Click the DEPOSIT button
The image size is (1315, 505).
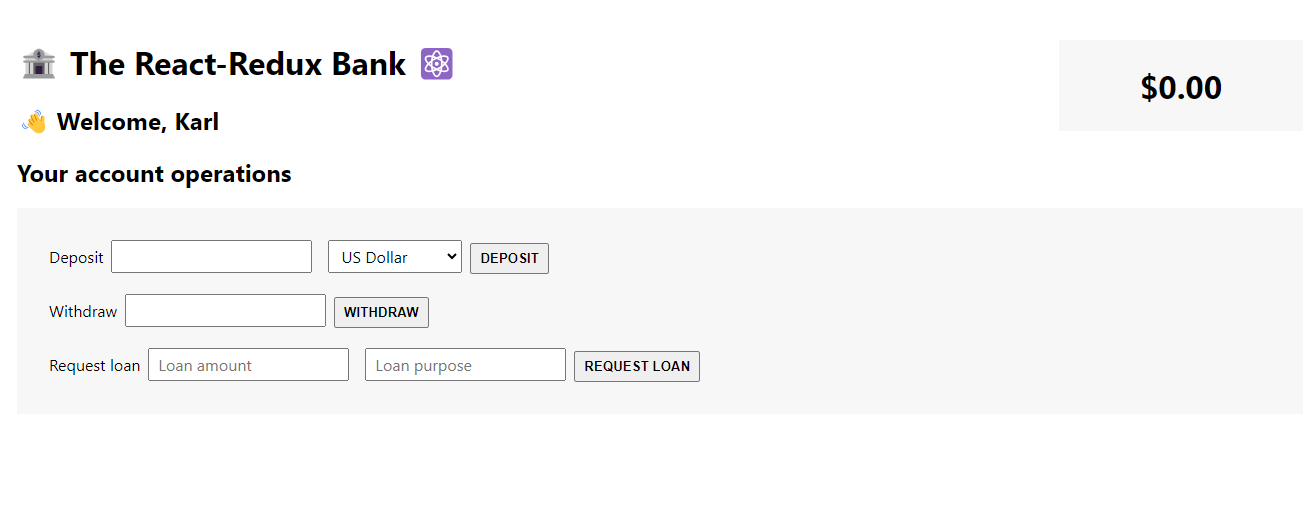point(509,258)
